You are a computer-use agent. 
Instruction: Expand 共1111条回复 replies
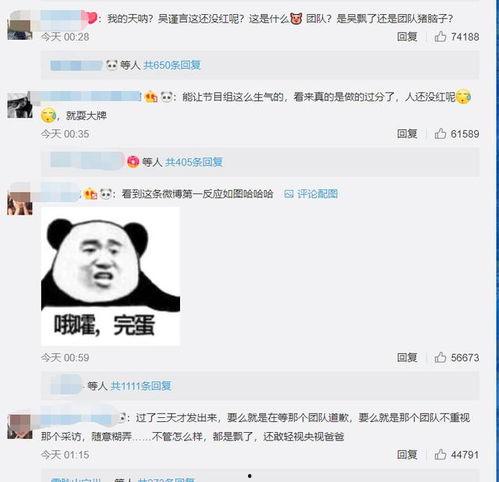tap(141, 386)
